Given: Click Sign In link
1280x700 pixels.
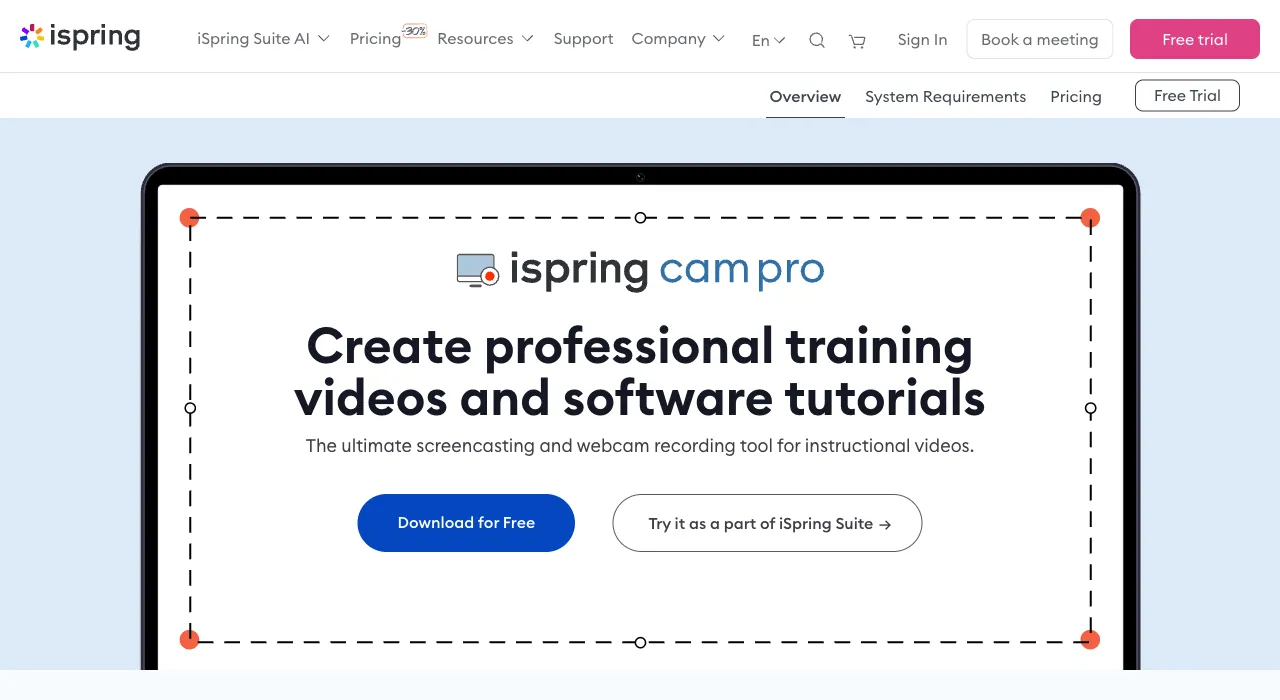Looking at the screenshot, I should point(922,40).
